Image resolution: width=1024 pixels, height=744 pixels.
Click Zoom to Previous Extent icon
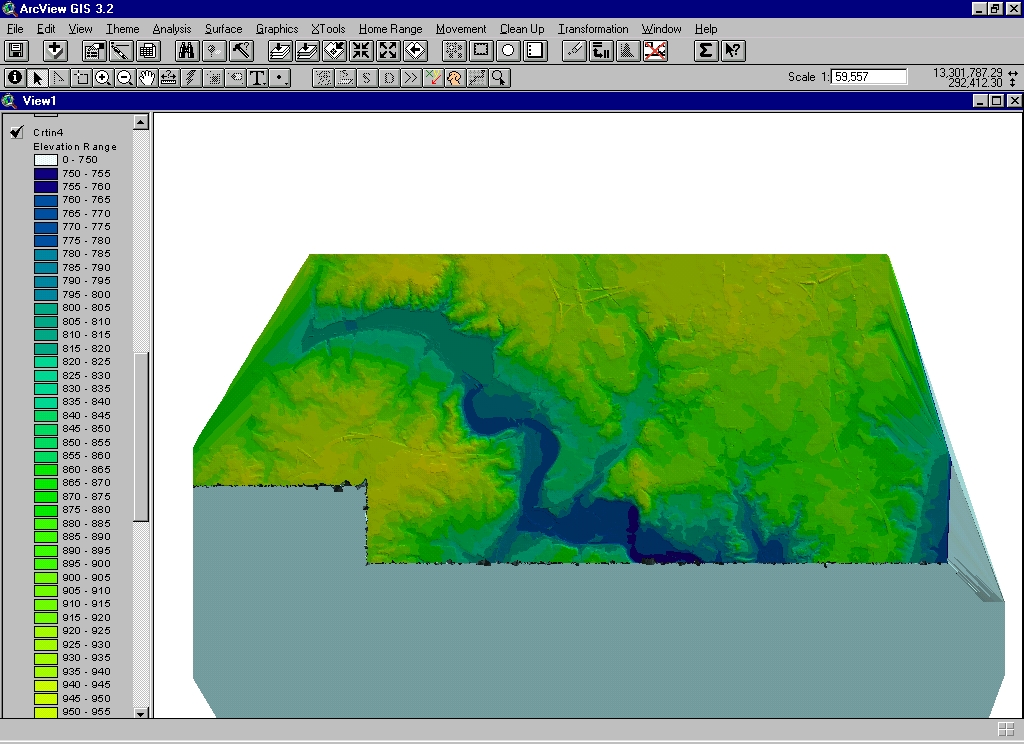click(415, 51)
